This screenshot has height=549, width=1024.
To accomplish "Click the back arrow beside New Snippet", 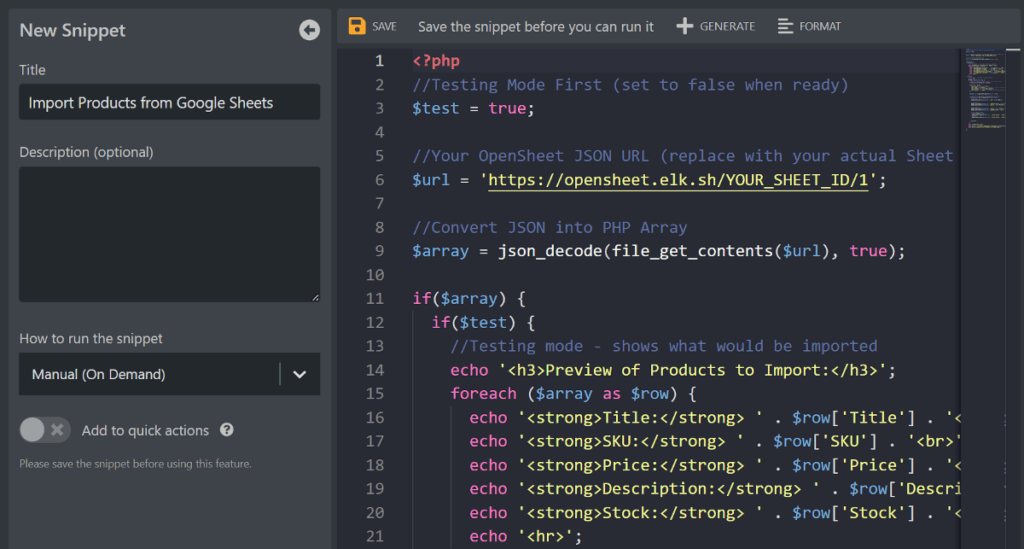I will click(x=309, y=30).
